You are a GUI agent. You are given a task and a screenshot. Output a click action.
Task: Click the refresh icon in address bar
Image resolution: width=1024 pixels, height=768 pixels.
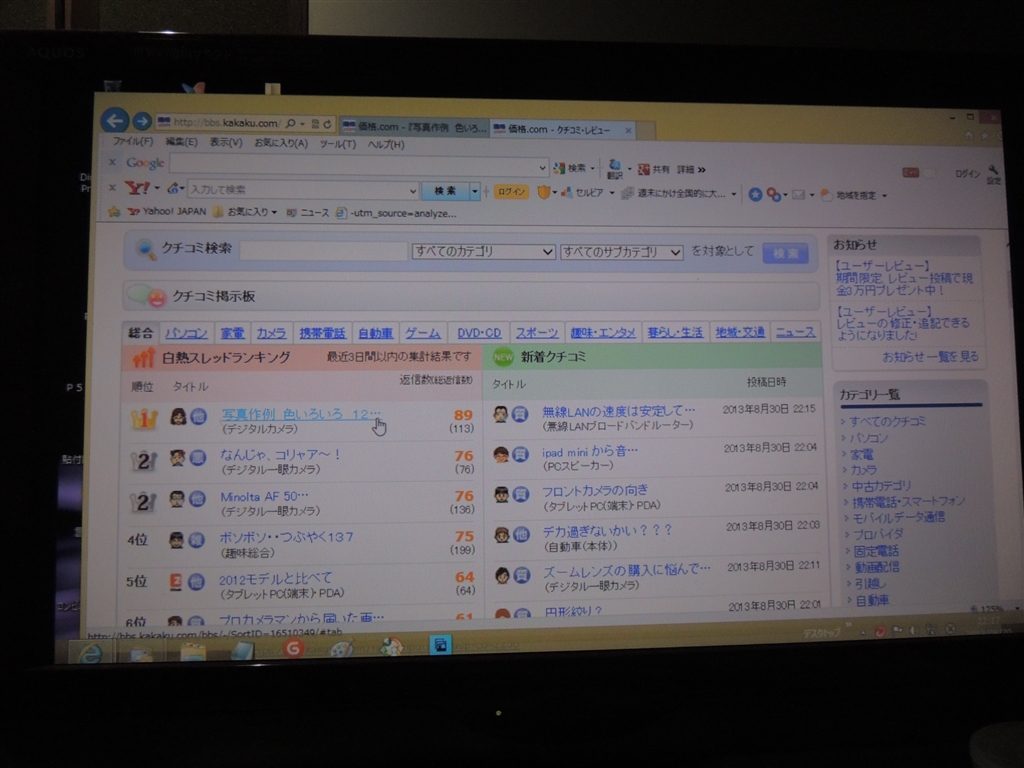pos(328,123)
